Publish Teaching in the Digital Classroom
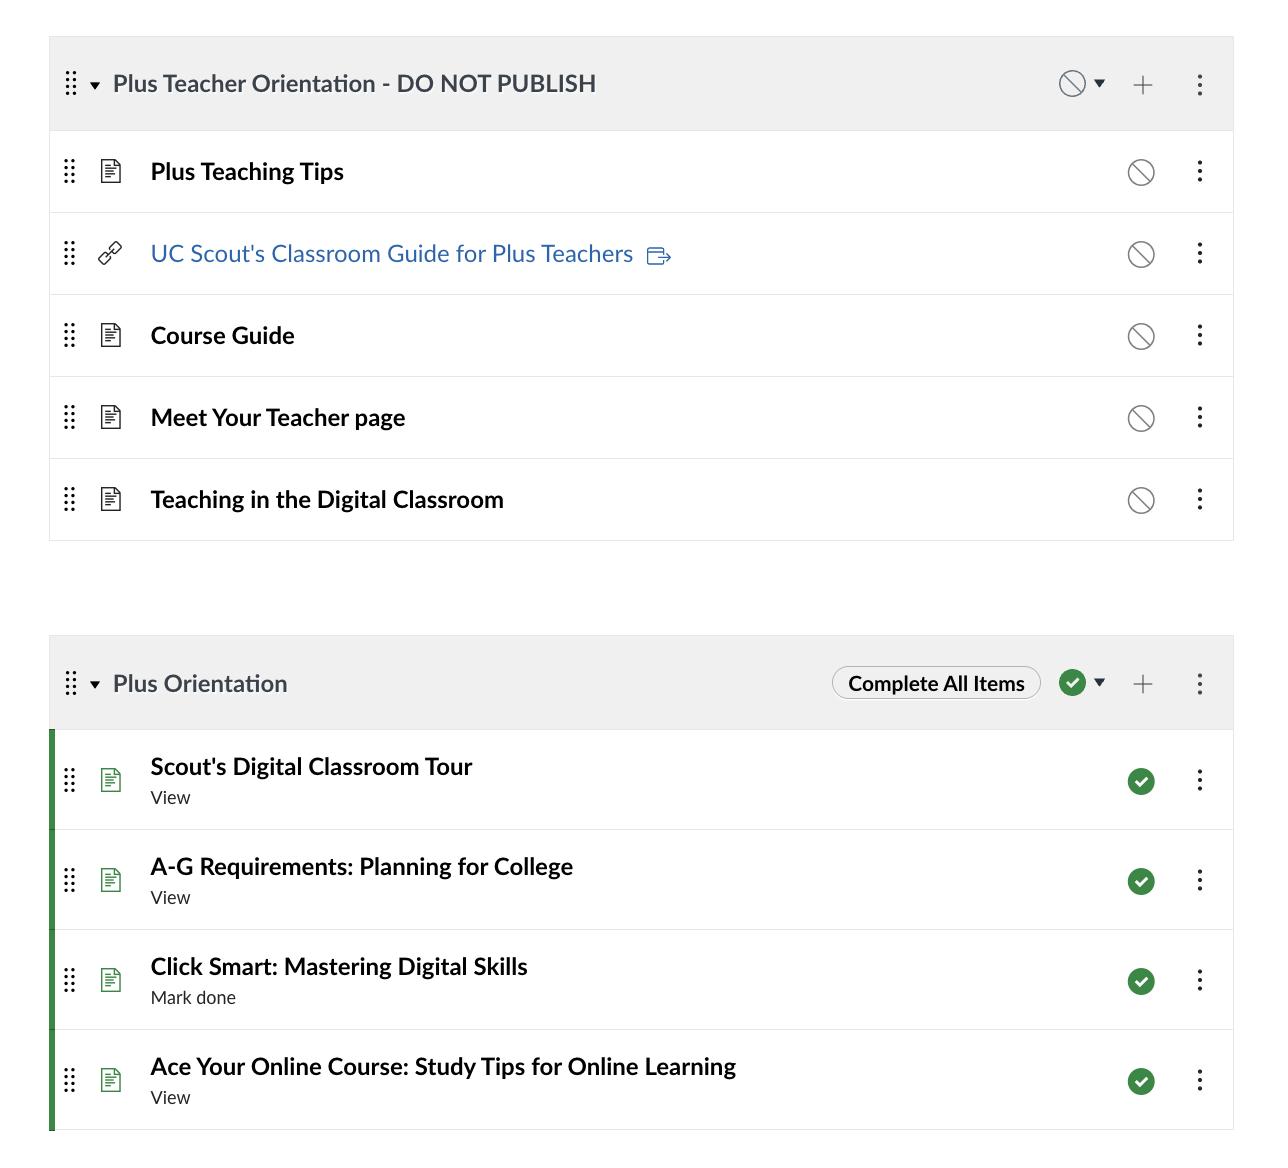This screenshot has height=1168, width=1288. coord(1140,500)
